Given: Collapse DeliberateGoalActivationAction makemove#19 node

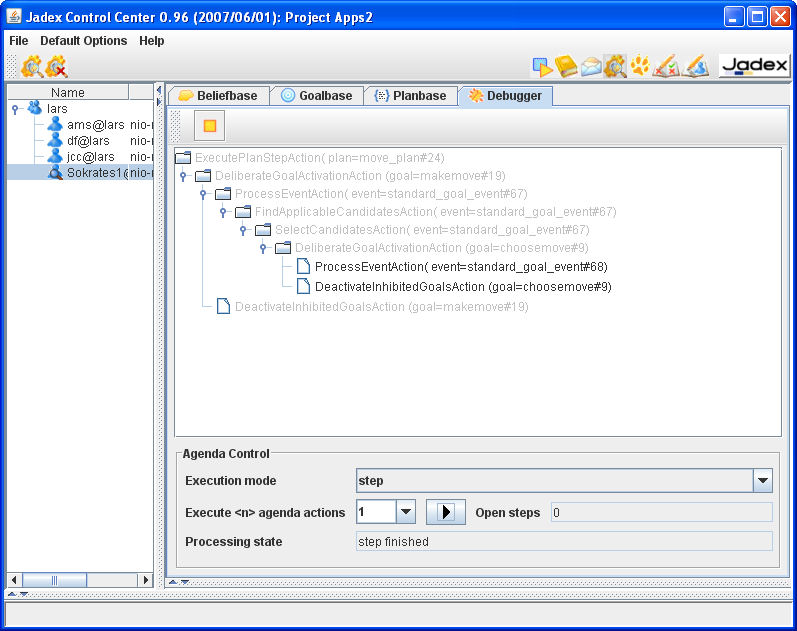Looking at the screenshot, I should click(183, 176).
